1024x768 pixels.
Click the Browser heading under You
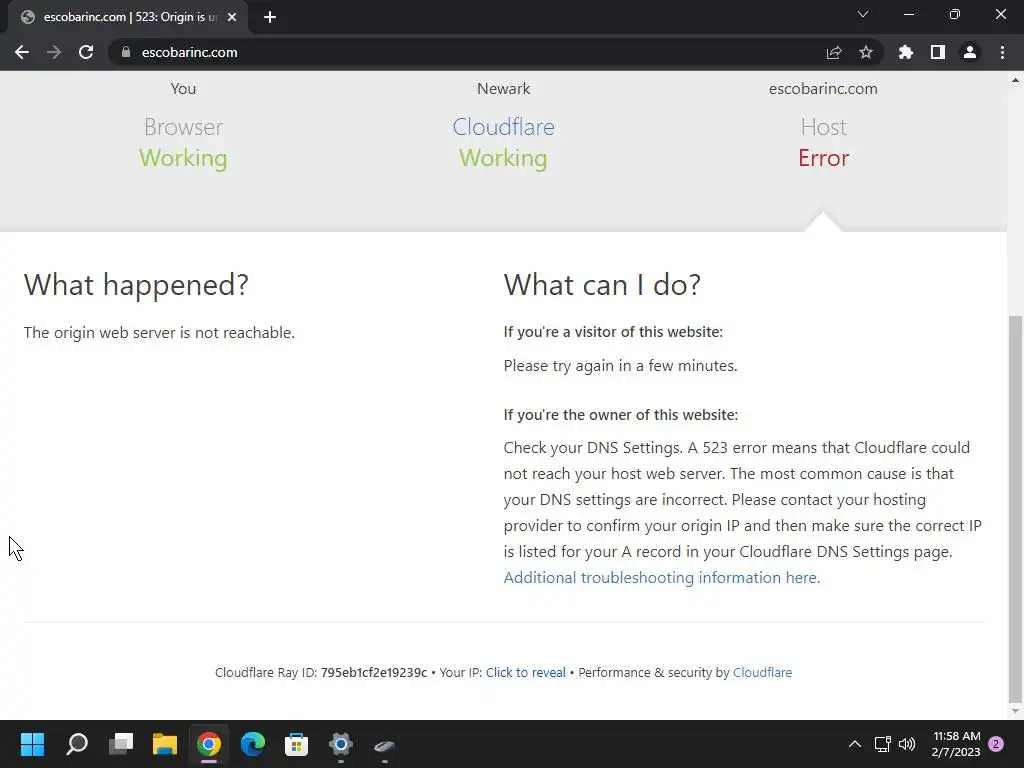coord(184,127)
